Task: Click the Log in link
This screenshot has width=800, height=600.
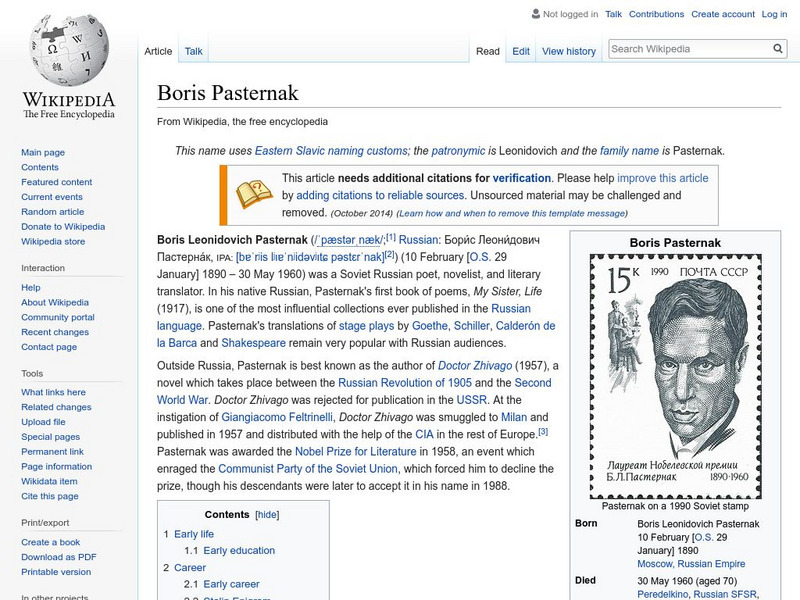Action: [774, 14]
